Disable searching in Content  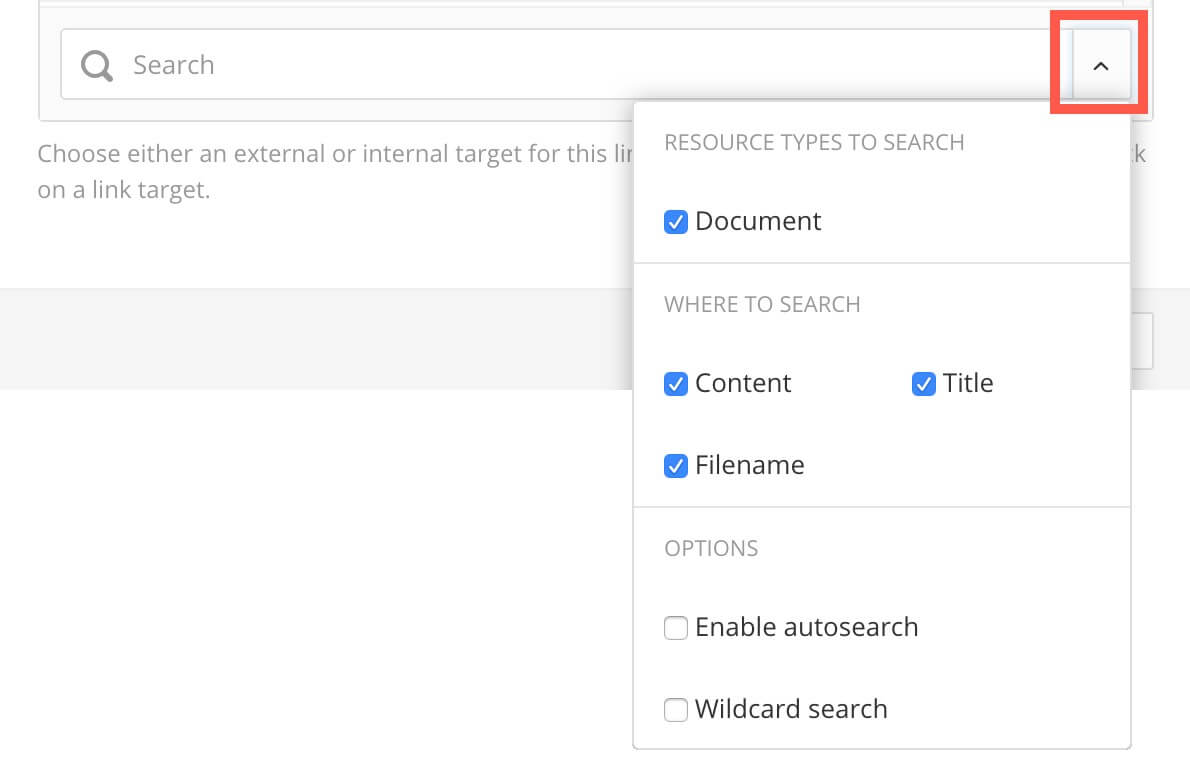(676, 383)
